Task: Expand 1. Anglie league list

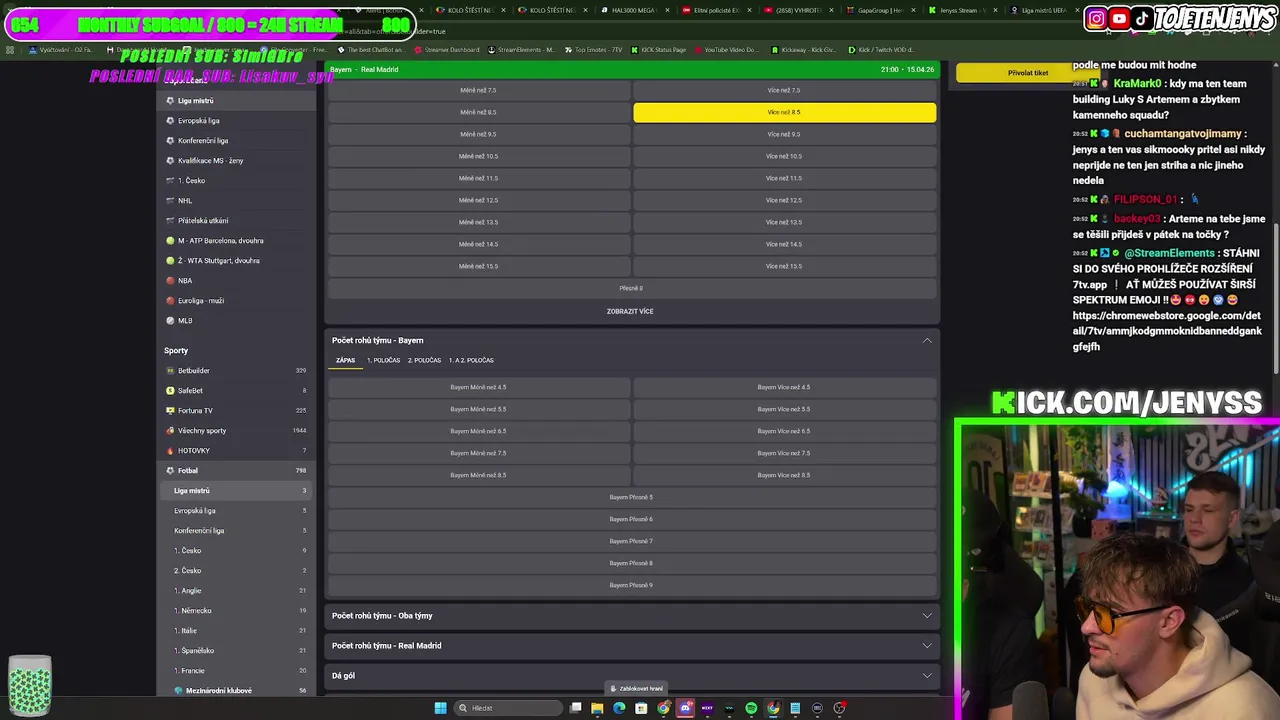Action: click(x=237, y=591)
